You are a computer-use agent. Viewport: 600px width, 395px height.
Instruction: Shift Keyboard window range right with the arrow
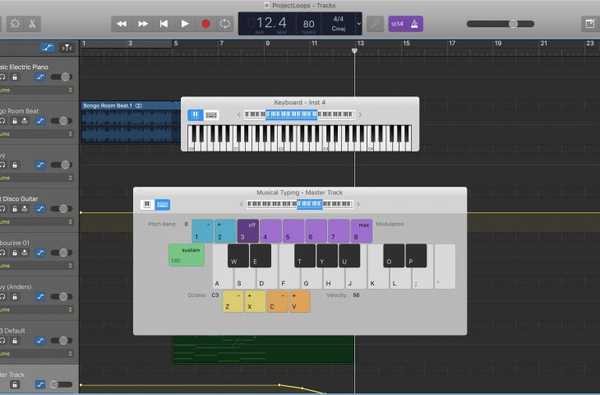pyautogui.click(x=360, y=114)
